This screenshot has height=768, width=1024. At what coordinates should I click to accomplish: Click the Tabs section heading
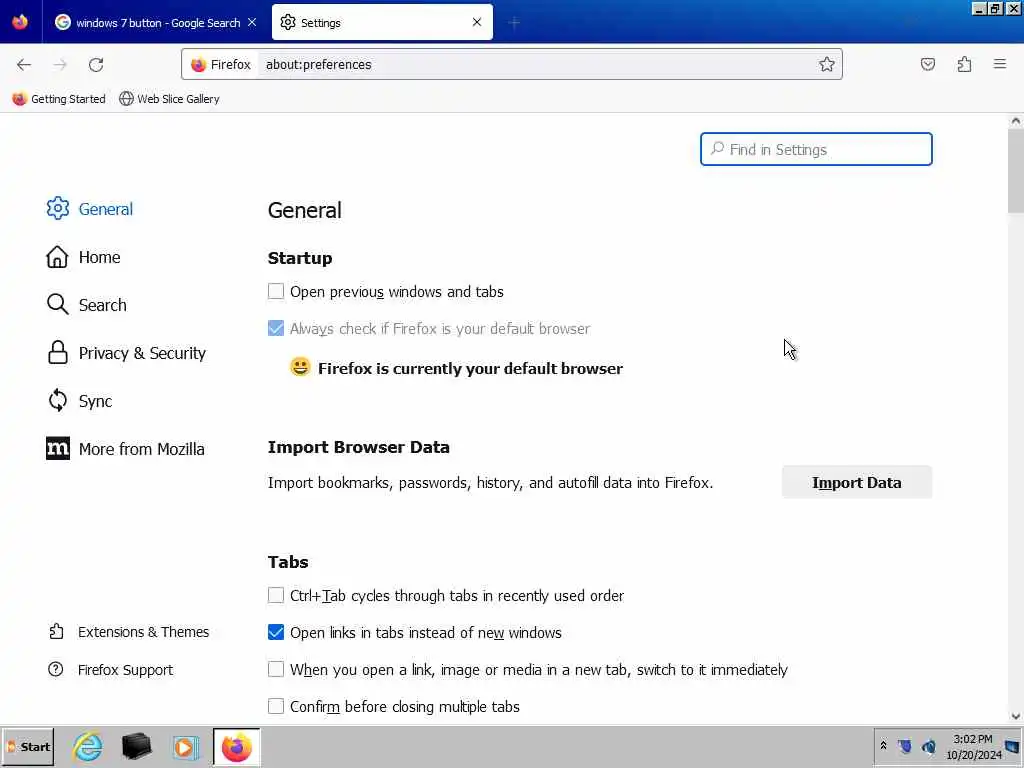click(x=288, y=562)
